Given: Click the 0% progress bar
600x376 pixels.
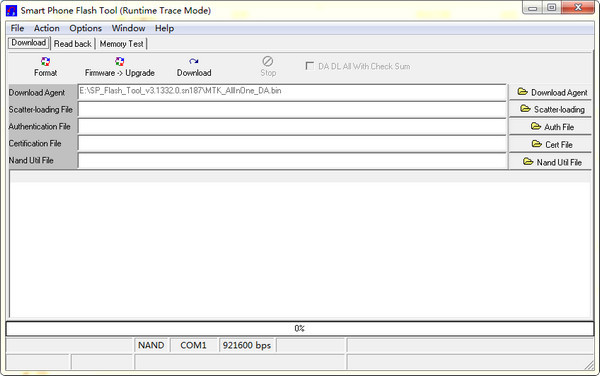Looking at the screenshot, I should point(300,329).
